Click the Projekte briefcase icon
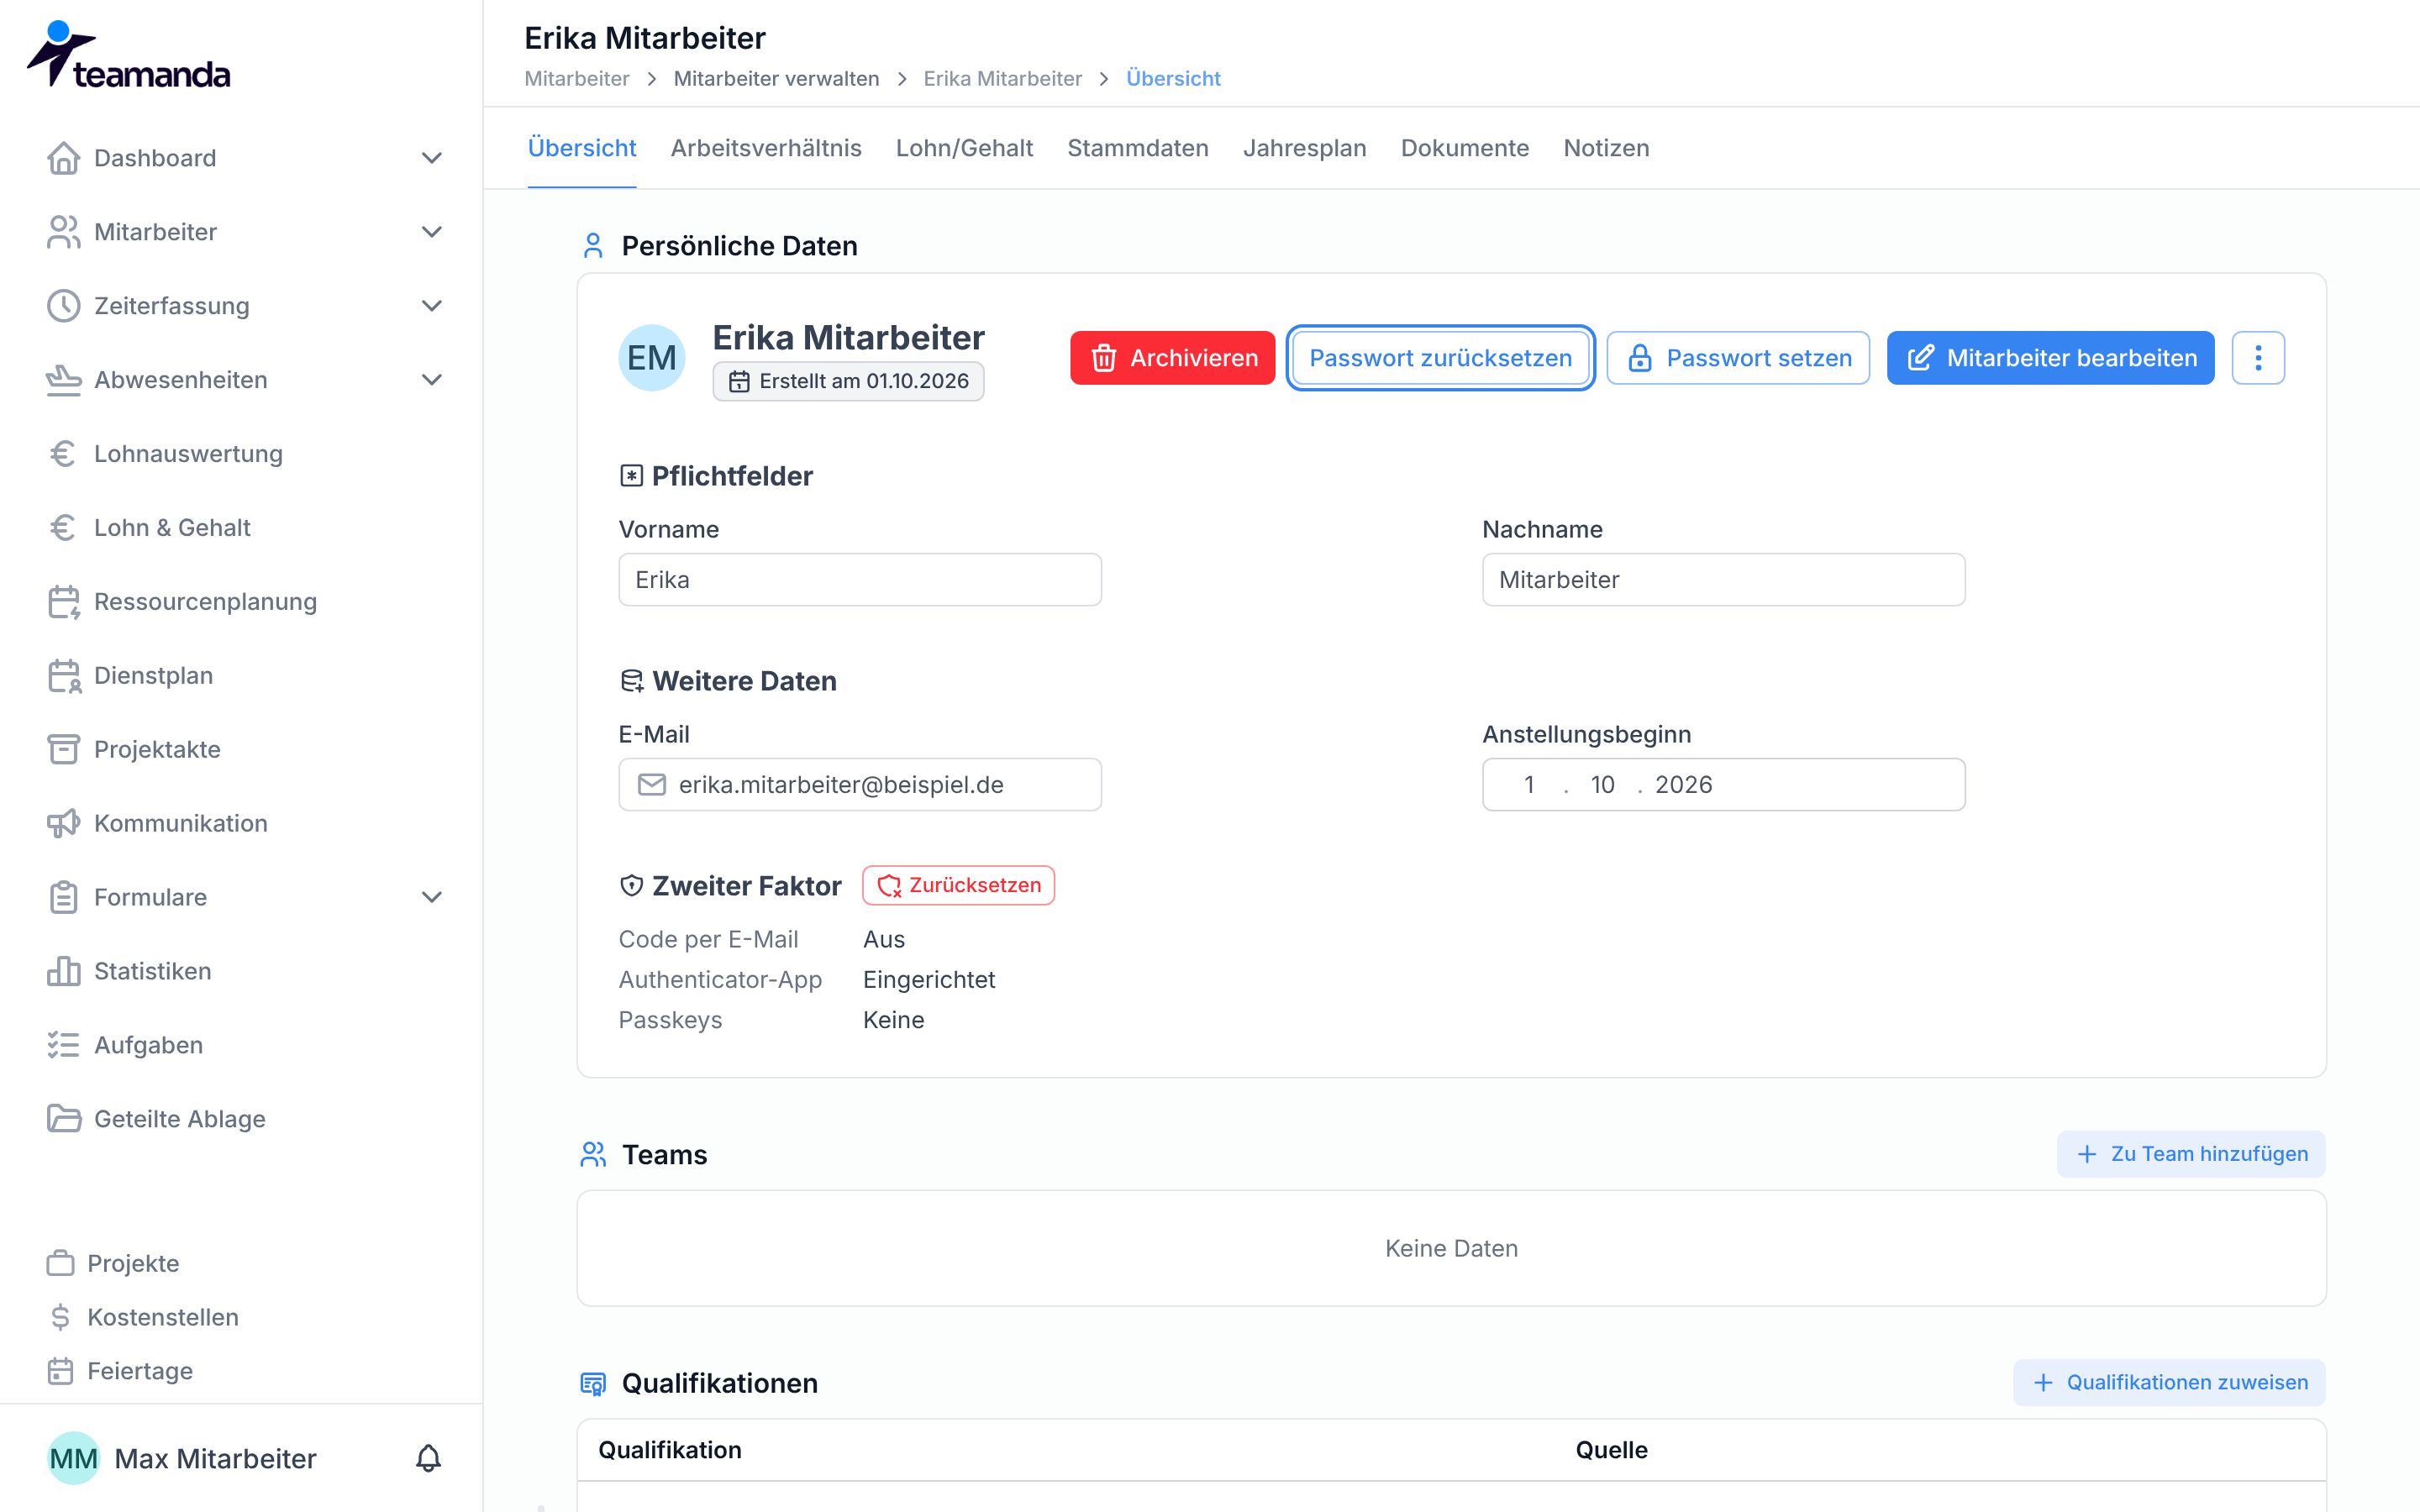The height and width of the screenshot is (1512, 2420). pos(60,1263)
